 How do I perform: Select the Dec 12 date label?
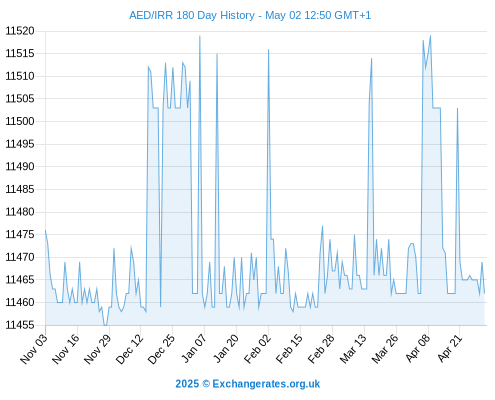click(130, 348)
